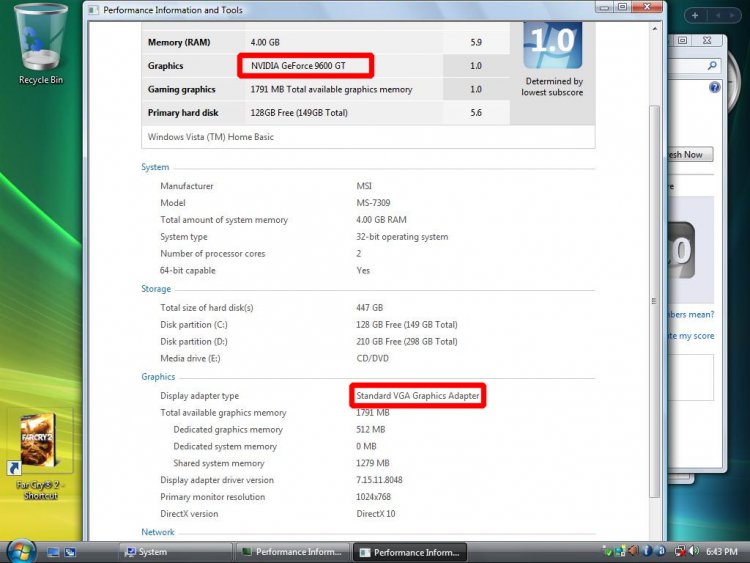This screenshot has width=750, height=563.
Task: Click the multi-window network tray icon
Action: pyautogui.click(x=620, y=552)
